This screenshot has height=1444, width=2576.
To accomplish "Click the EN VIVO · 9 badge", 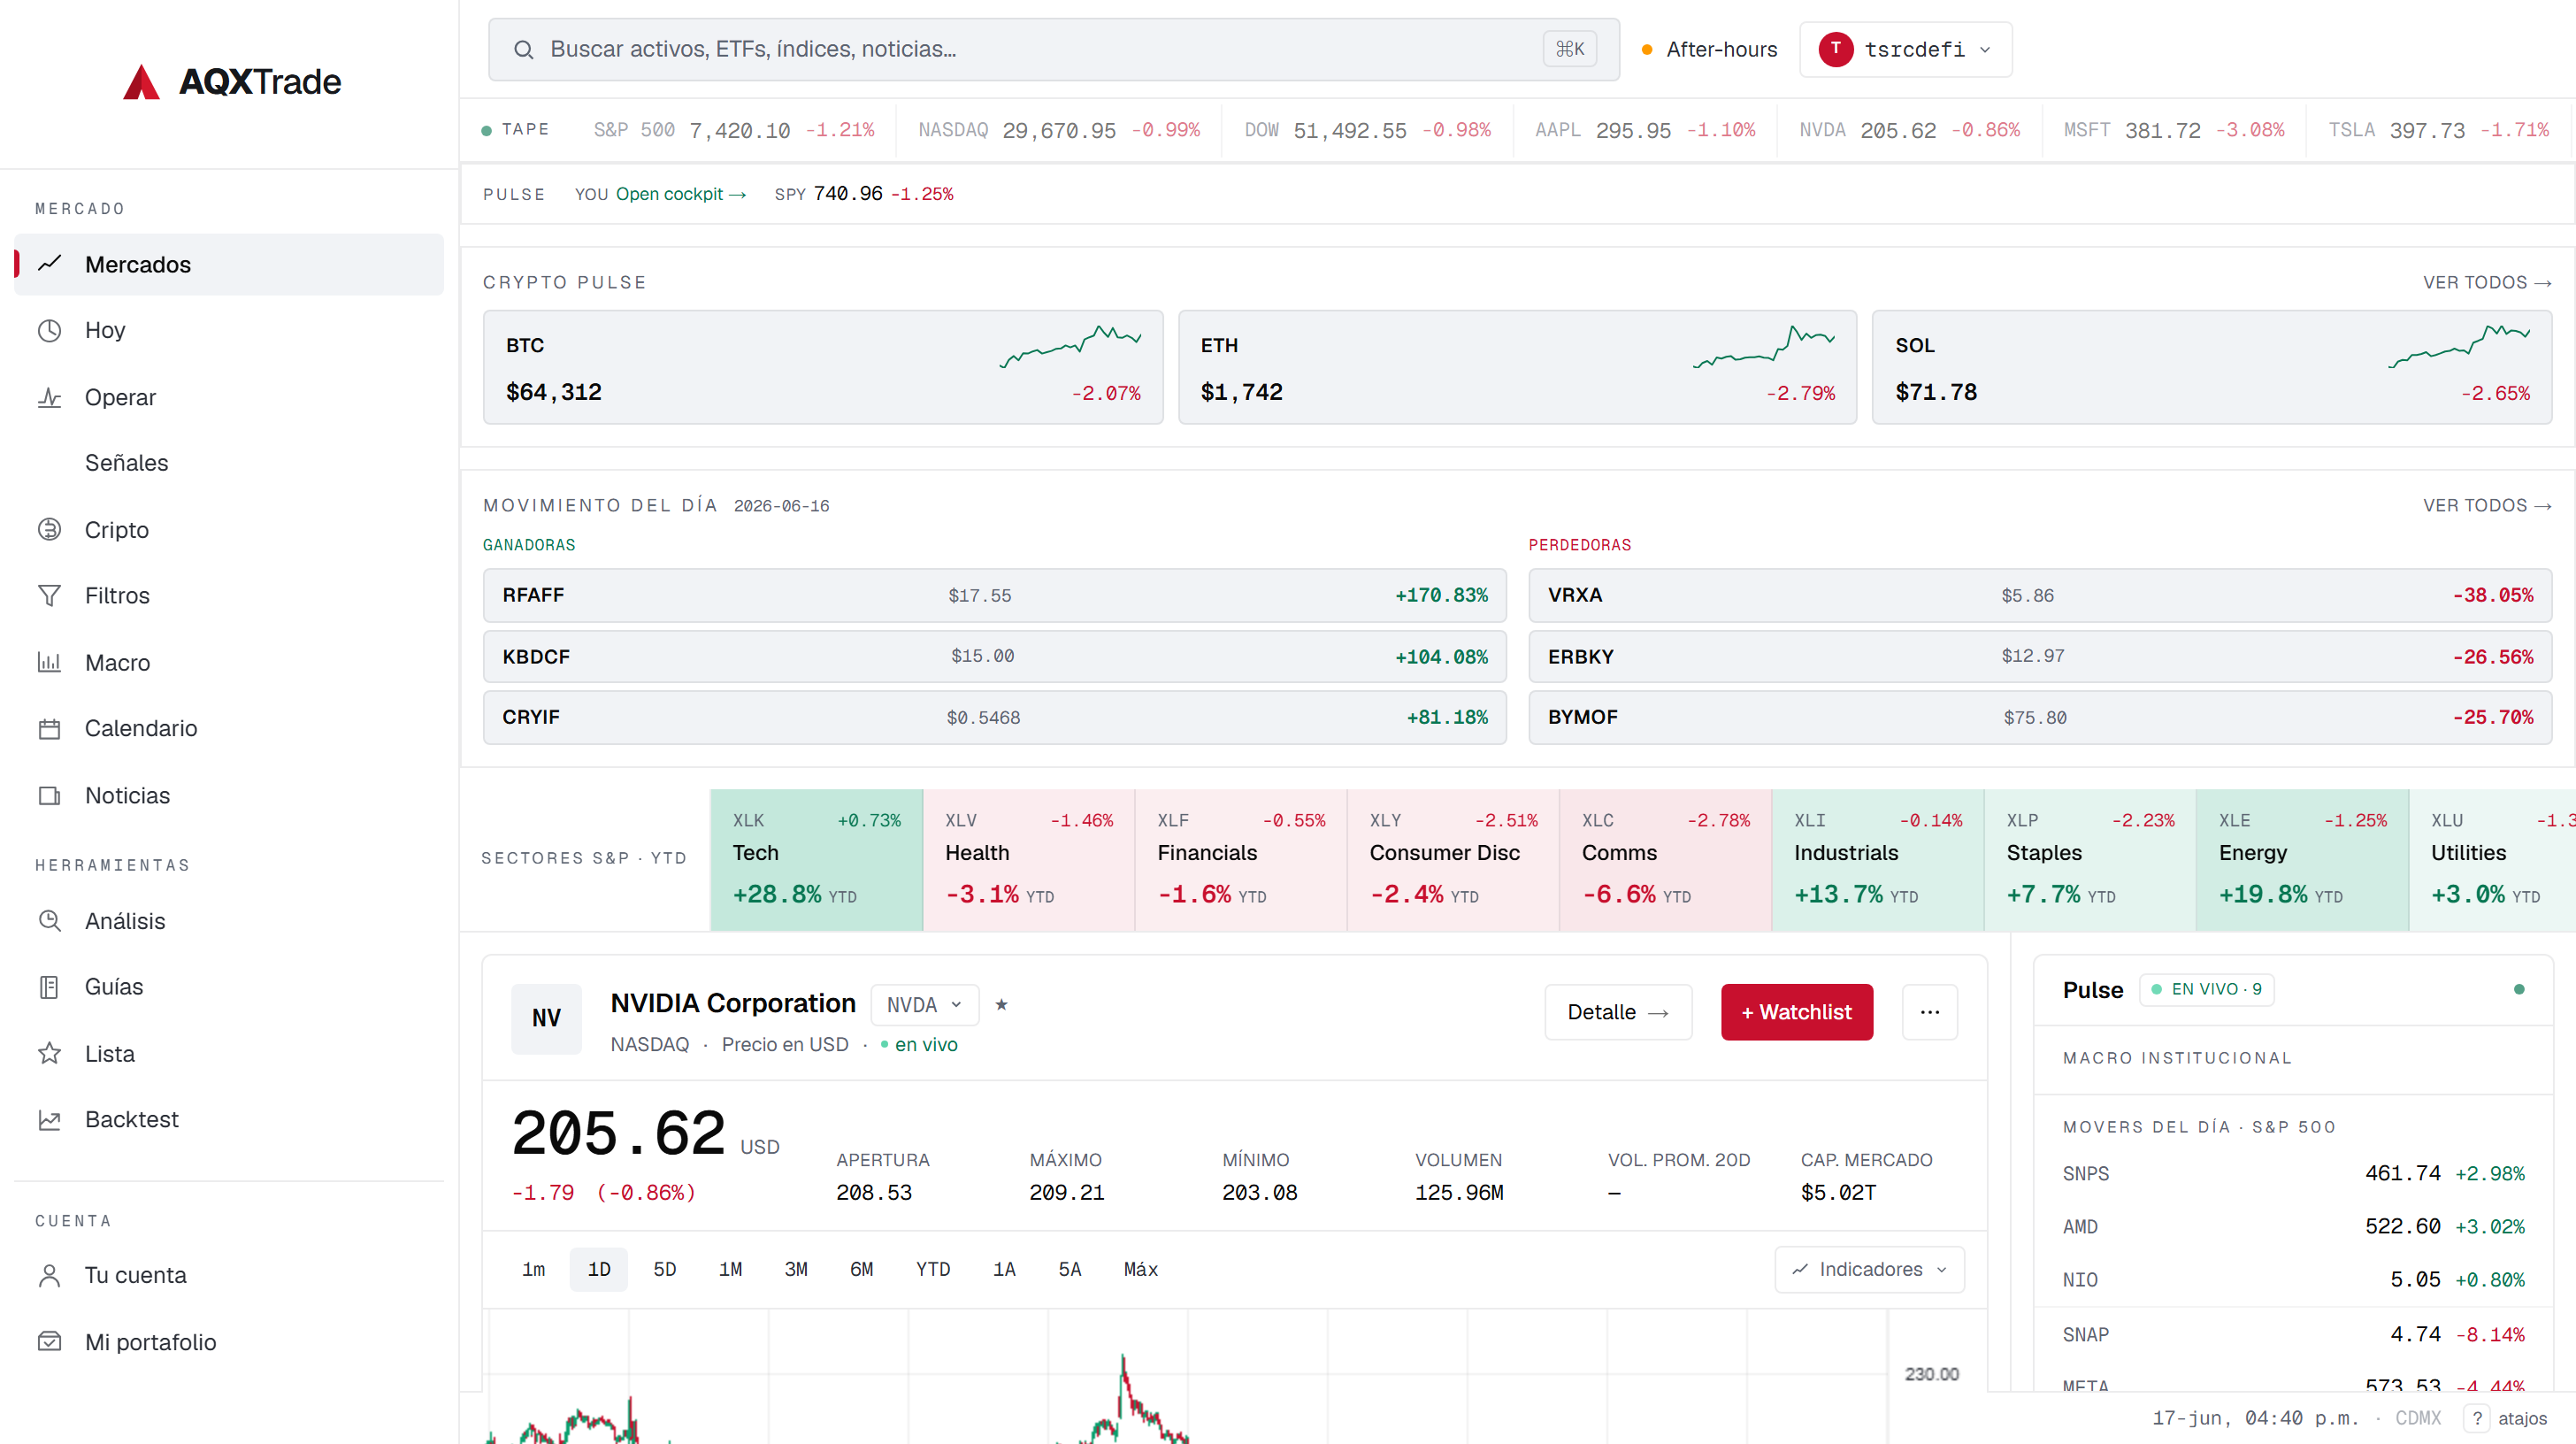I will (x=2206, y=989).
